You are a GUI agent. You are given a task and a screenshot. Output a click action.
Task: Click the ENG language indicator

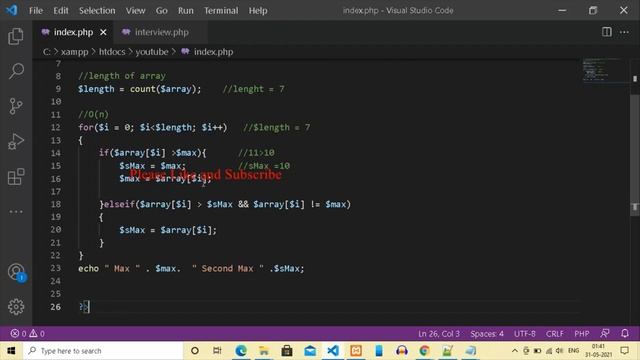[573, 351]
